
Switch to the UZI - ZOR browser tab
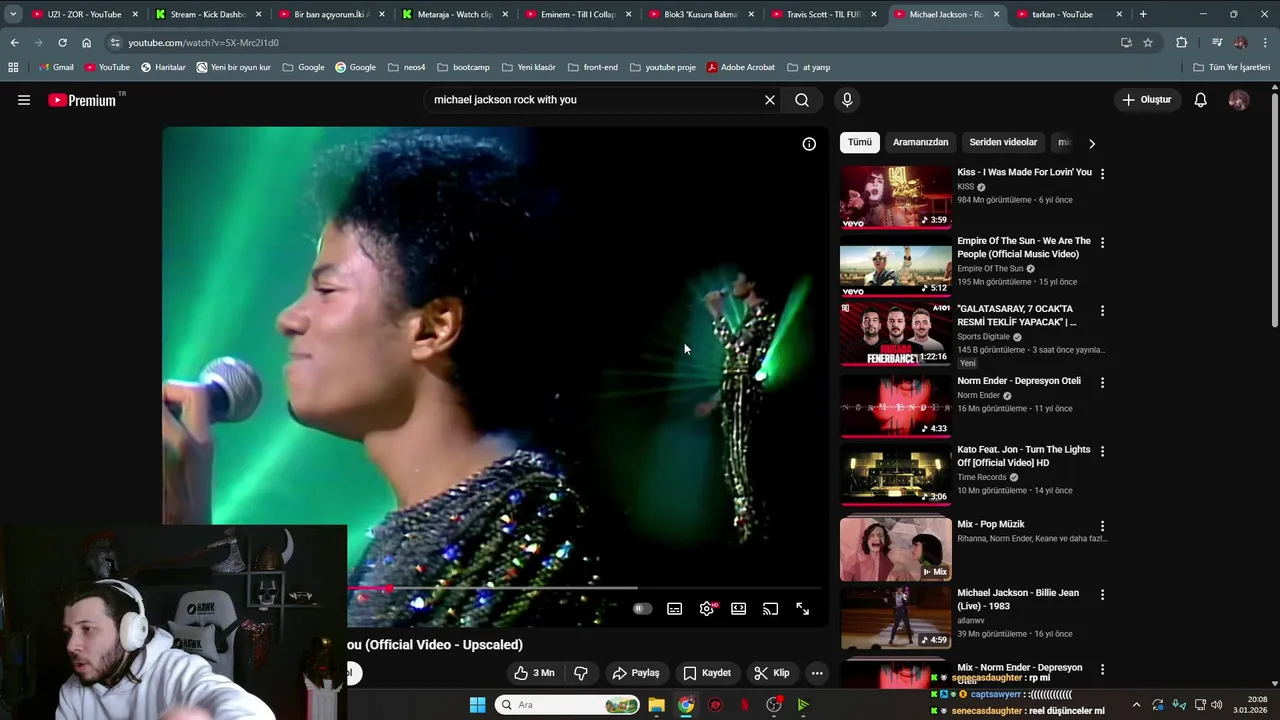tap(84, 14)
